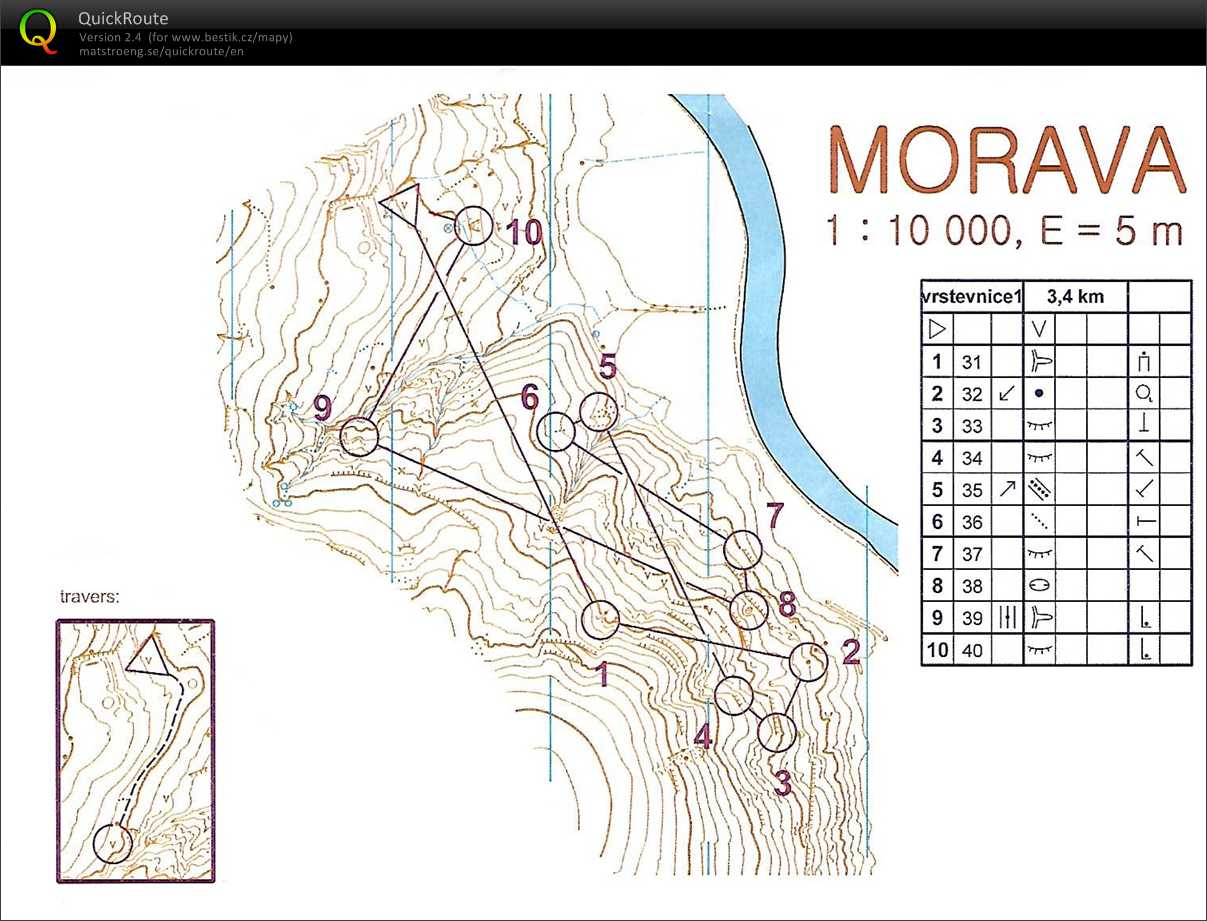Click control circle 6 on the map
The height and width of the screenshot is (921, 1207).
click(556, 433)
